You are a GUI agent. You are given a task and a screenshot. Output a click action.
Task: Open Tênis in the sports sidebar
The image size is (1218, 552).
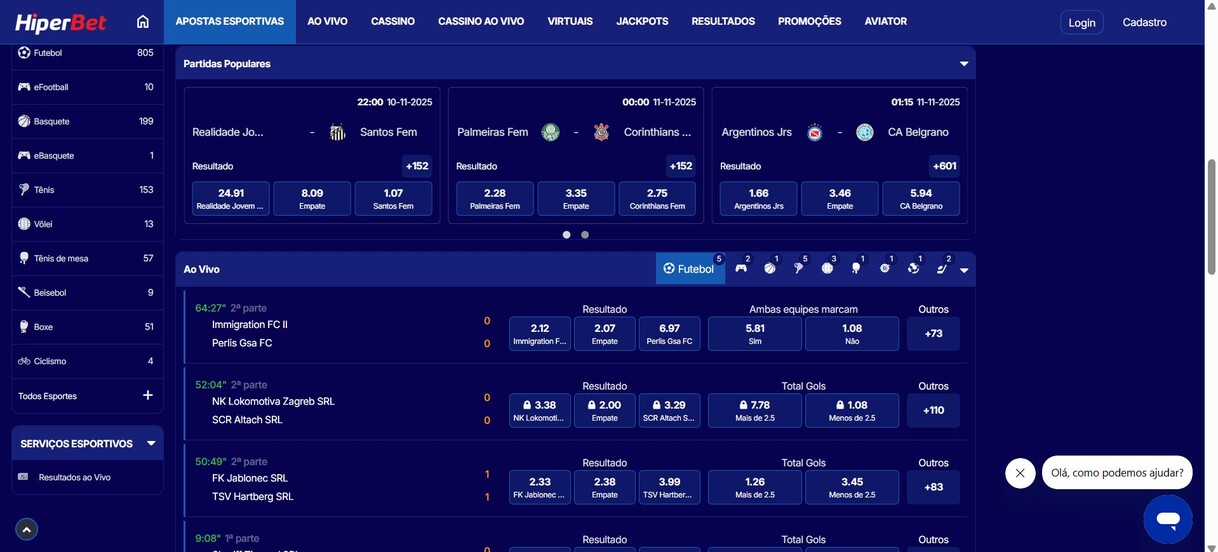(86, 189)
